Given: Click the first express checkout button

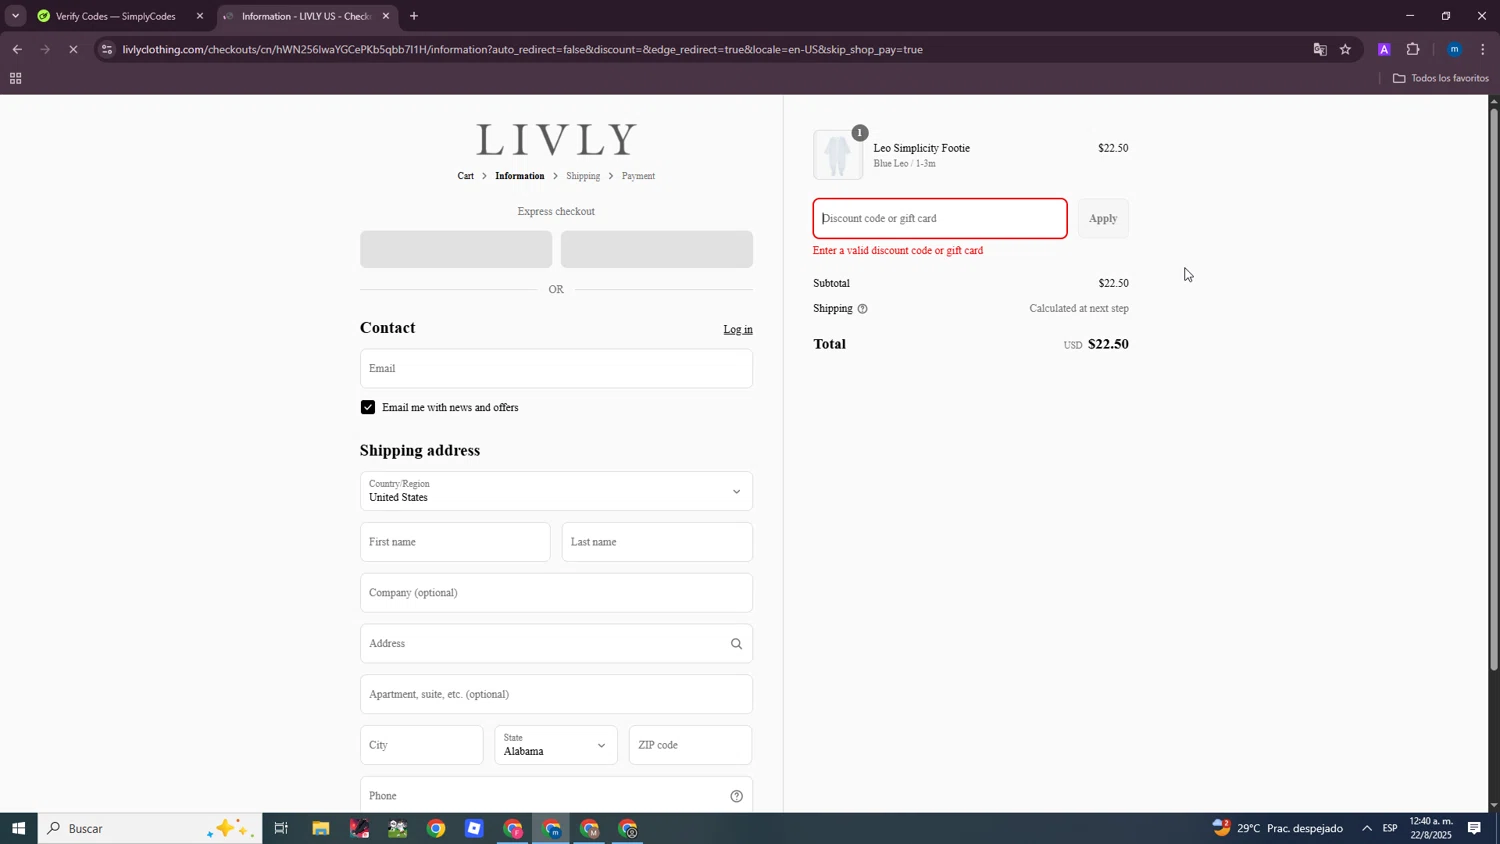Looking at the screenshot, I should pyautogui.click(x=456, y=249).
